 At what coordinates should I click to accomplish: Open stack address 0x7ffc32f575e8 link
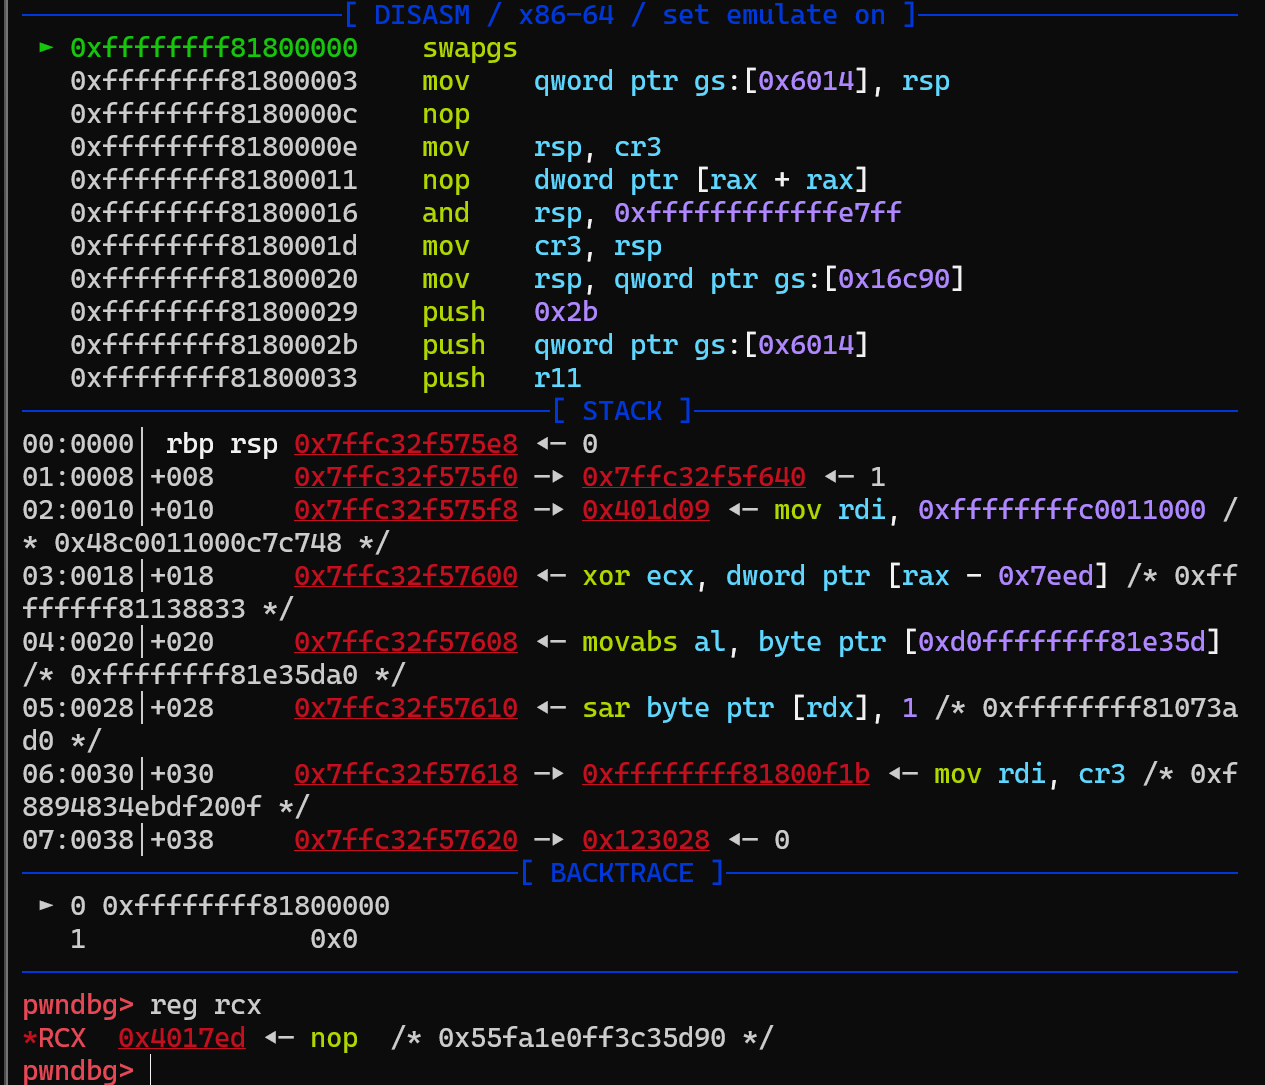(406, 444)
